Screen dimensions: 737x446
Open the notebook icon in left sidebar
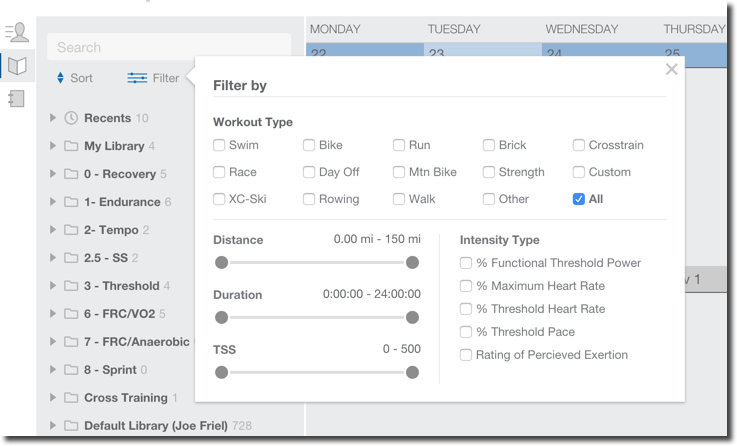click(x=16, y=99)
